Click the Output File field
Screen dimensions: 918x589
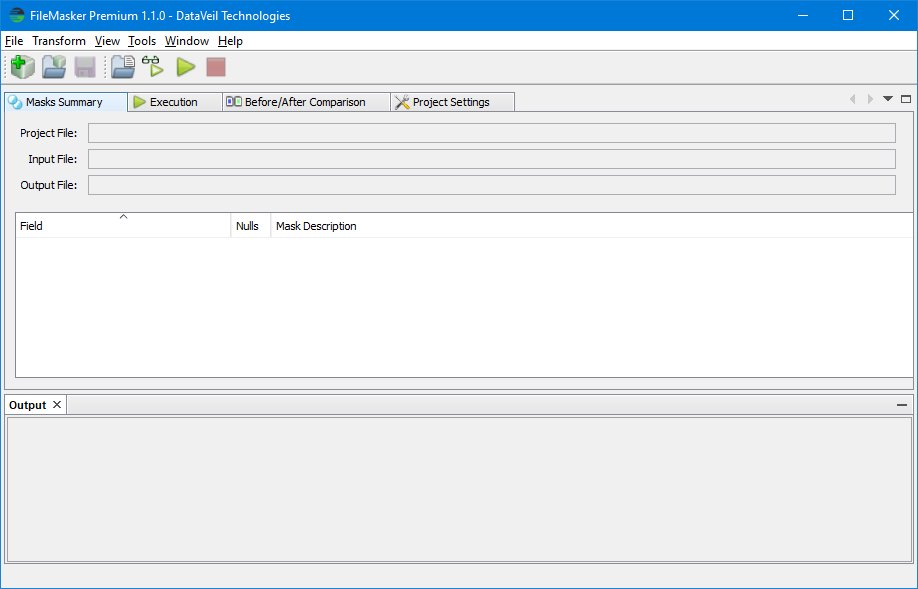[492, 185]
